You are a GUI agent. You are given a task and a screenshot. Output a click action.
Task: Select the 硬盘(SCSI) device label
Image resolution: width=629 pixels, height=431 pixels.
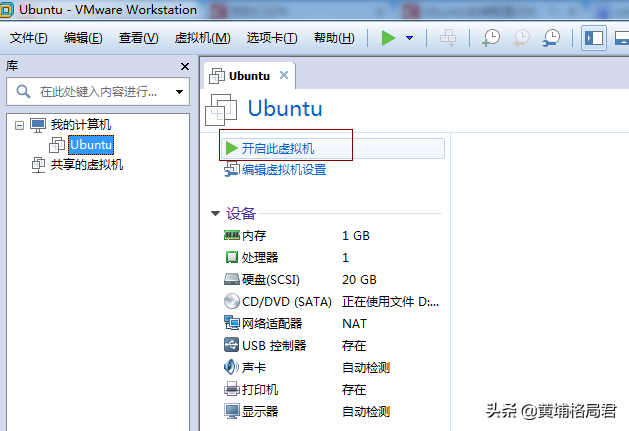(271, 280)
